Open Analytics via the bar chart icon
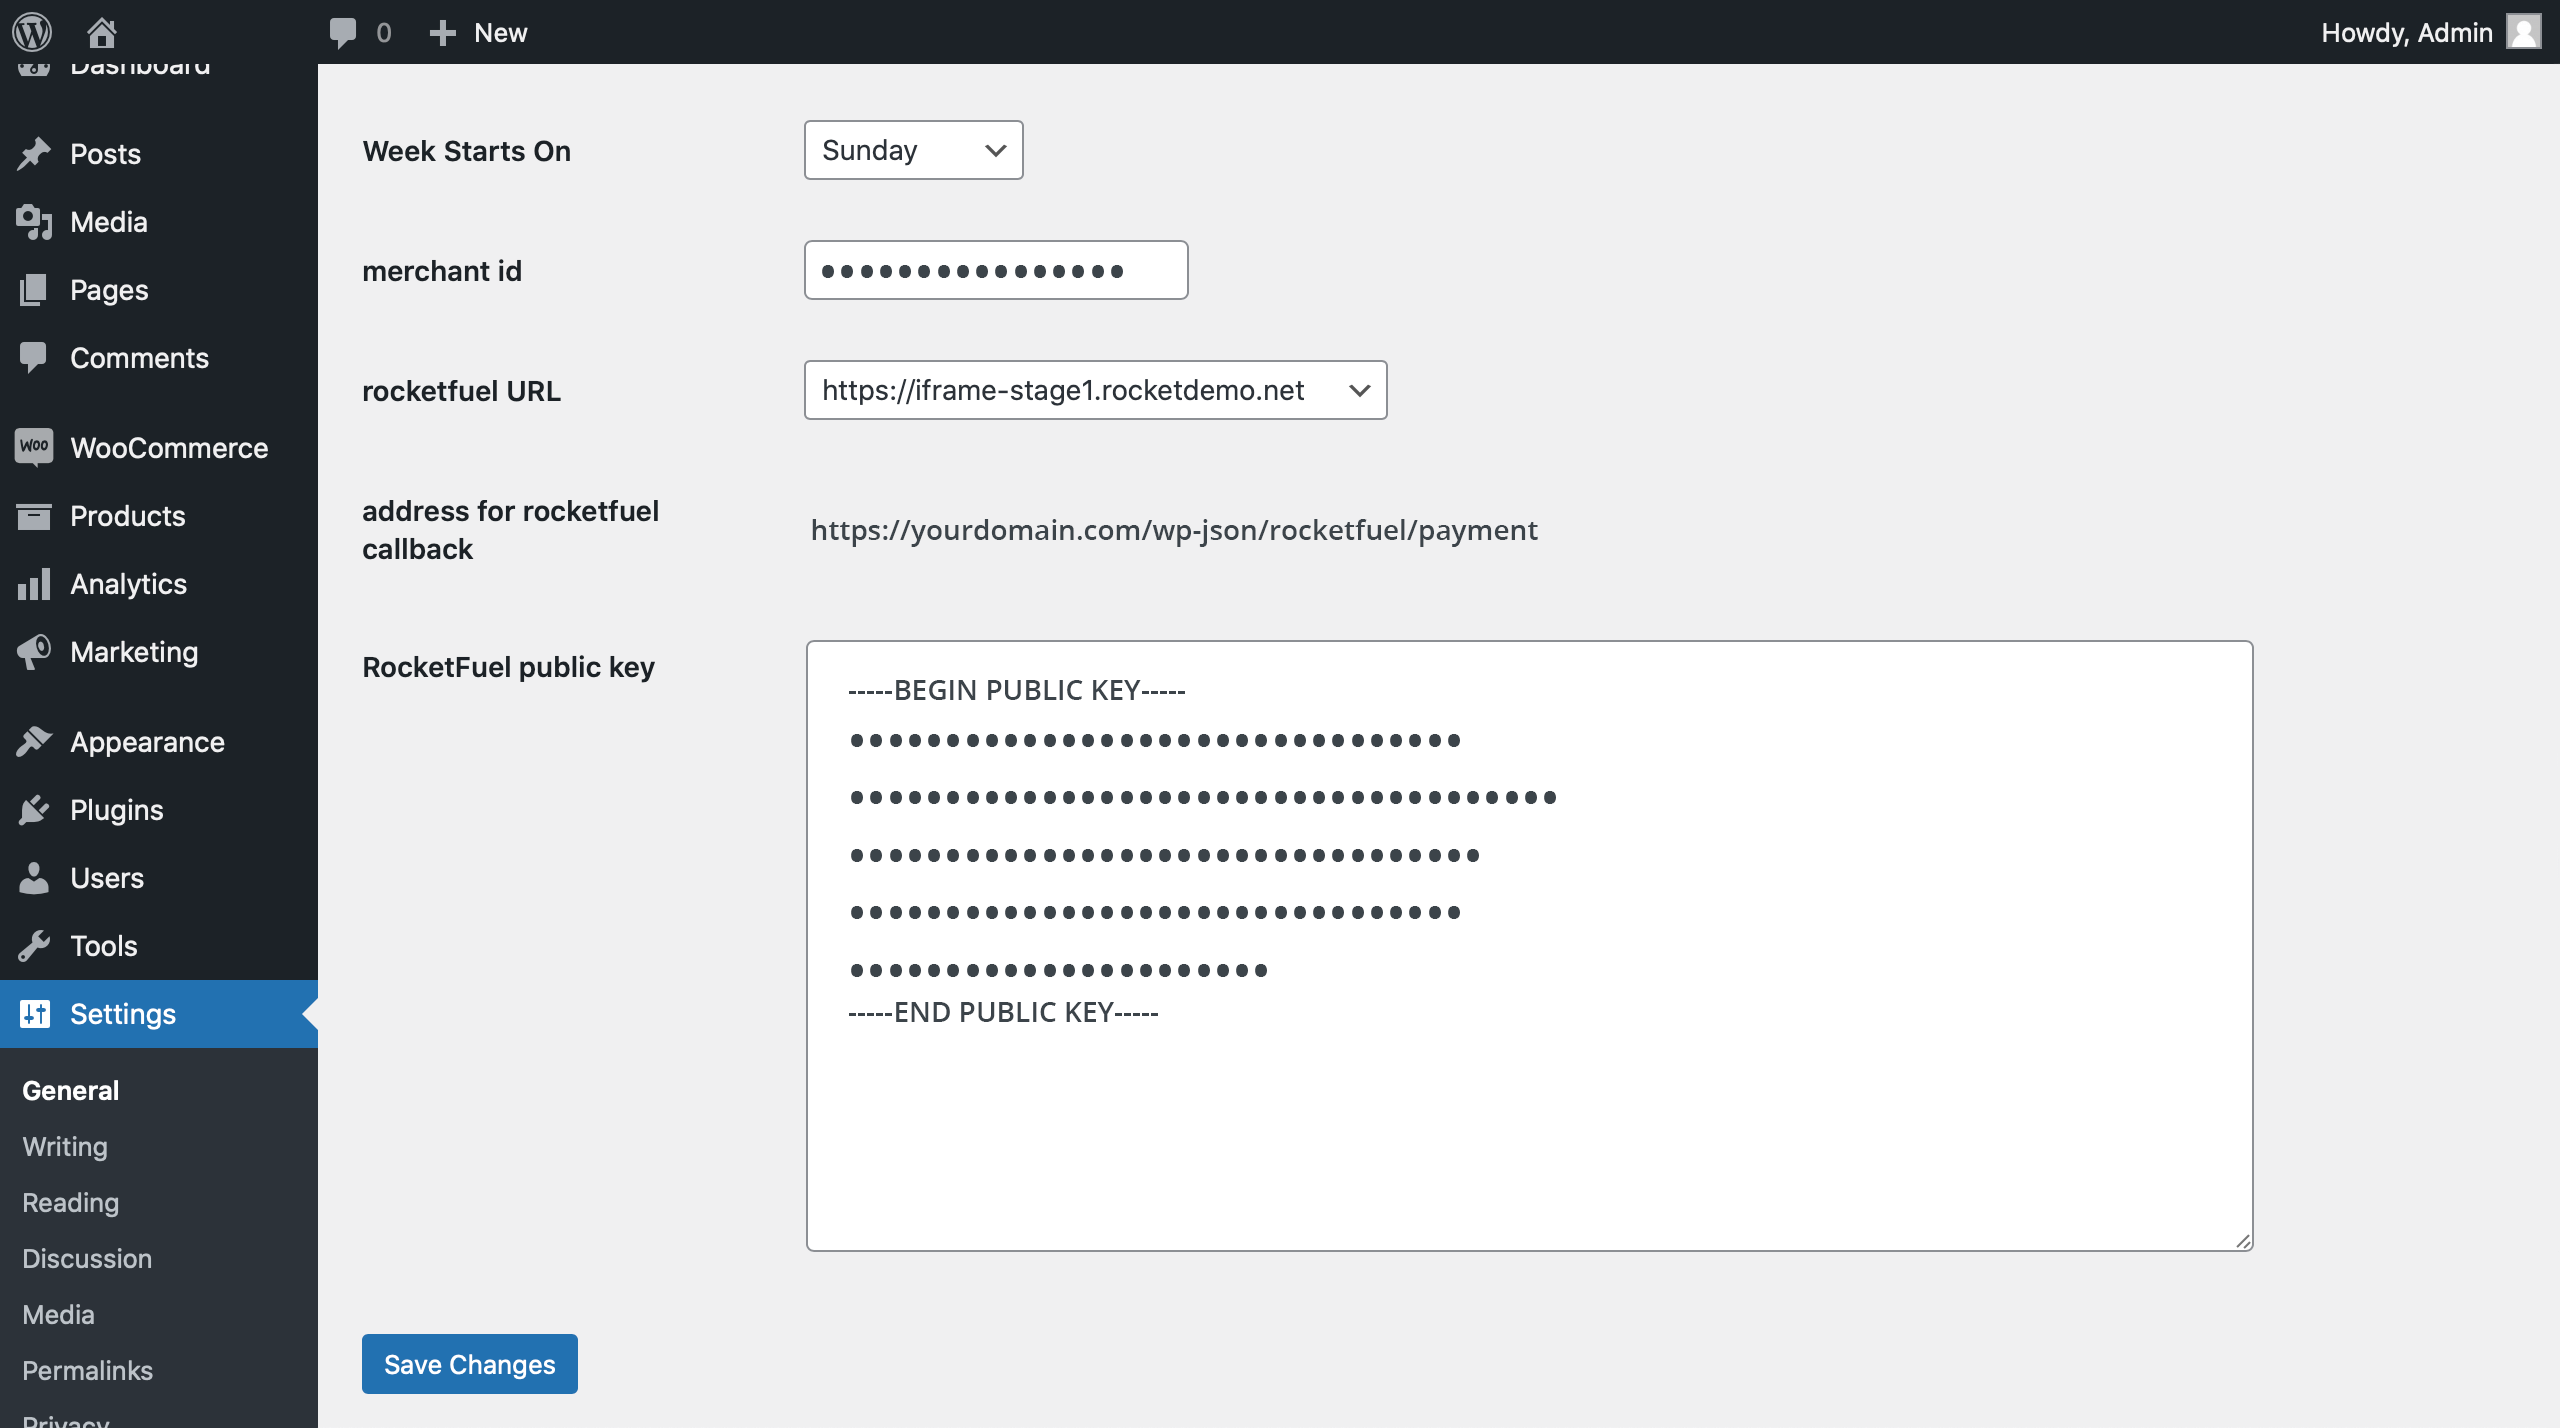Viewport: 2560px width, 1428px height. pos(33,583)
